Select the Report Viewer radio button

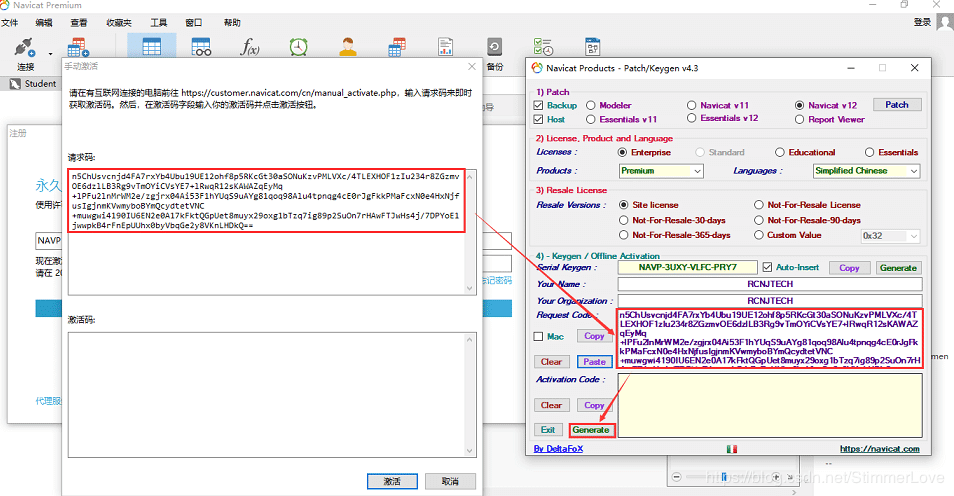pos(799,119)
